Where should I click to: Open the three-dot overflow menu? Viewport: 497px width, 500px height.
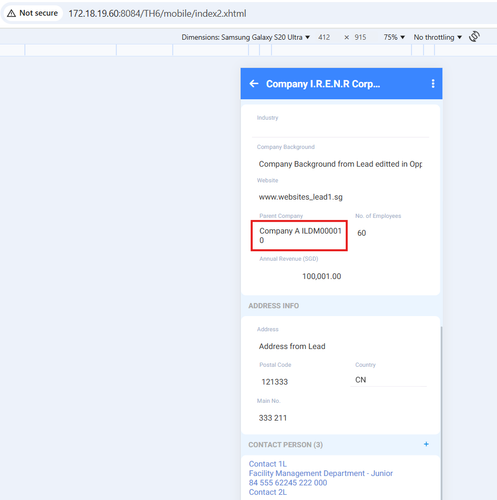coord(433,84)
